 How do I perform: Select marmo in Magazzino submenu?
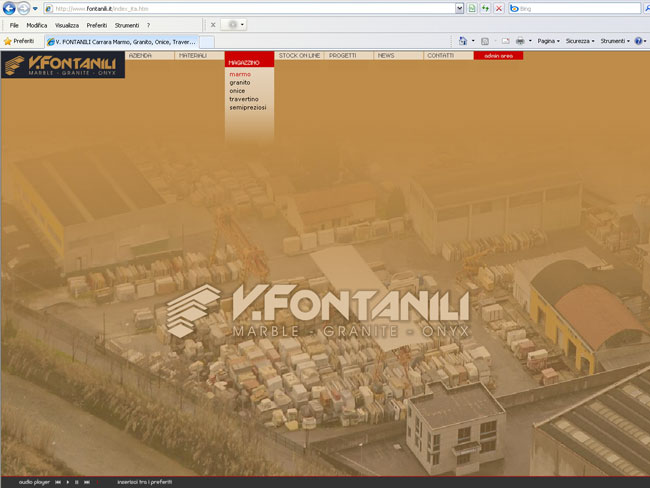(240, 74)
